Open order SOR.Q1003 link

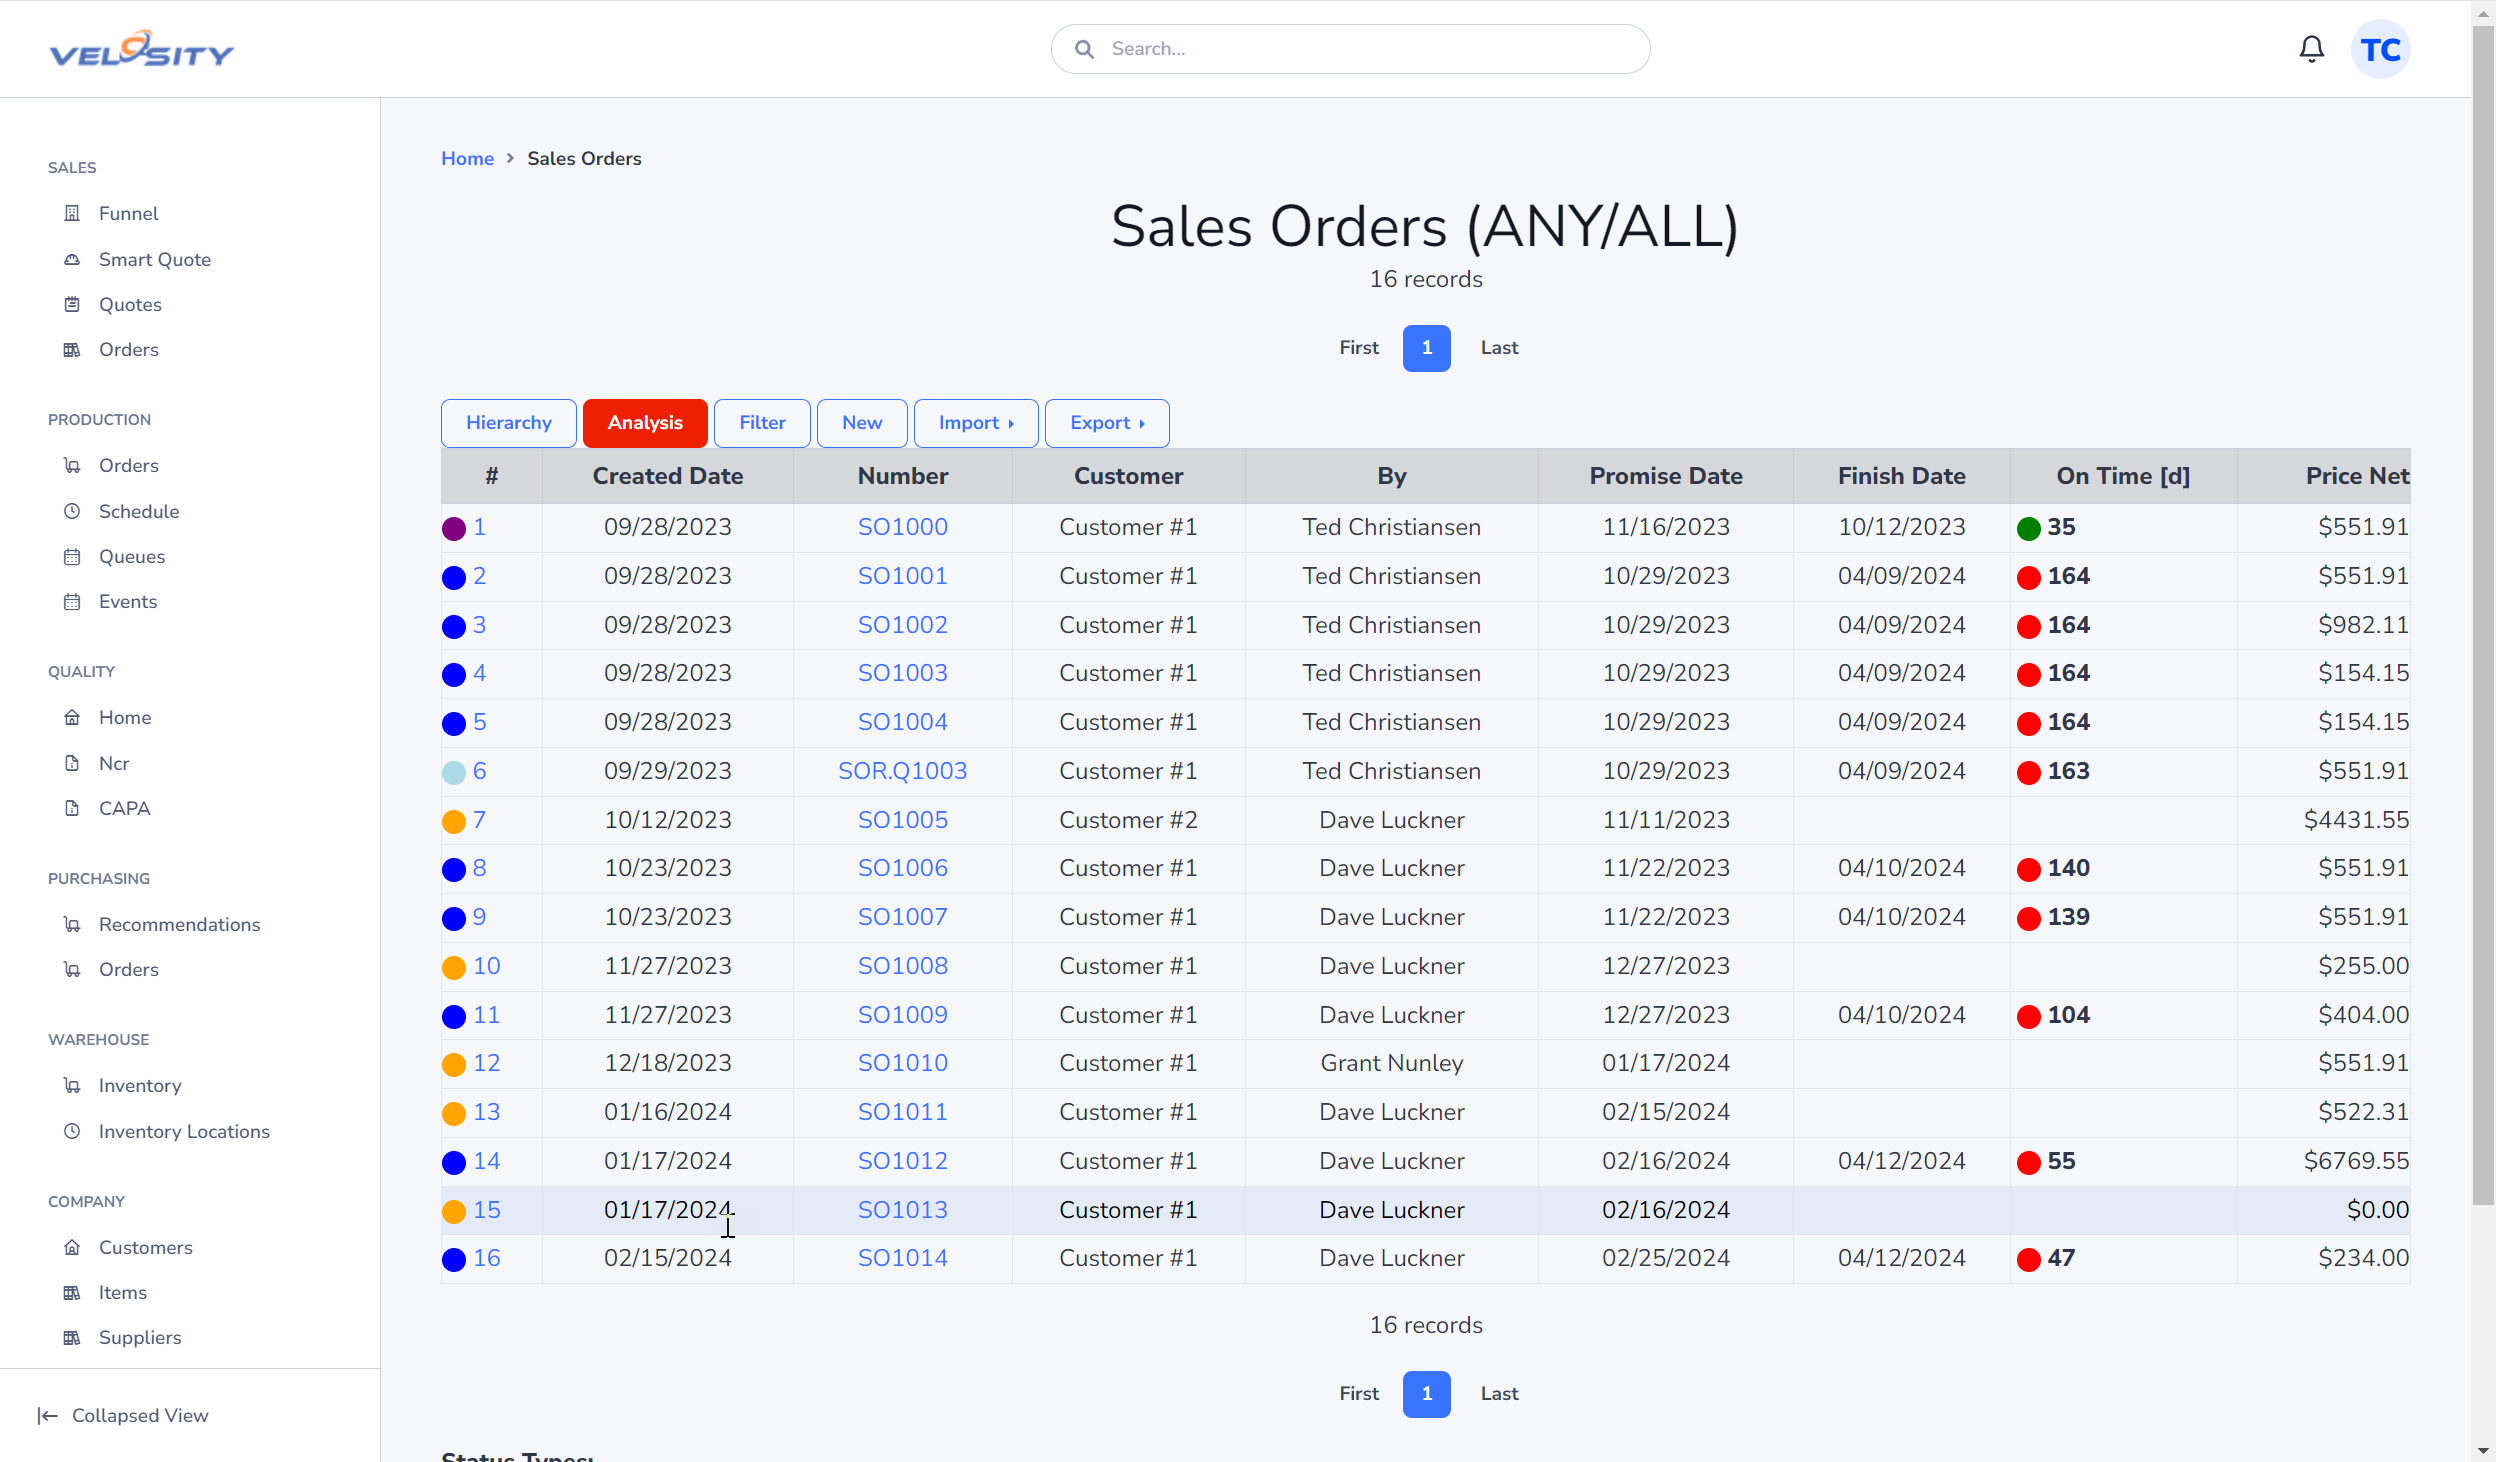902,771
